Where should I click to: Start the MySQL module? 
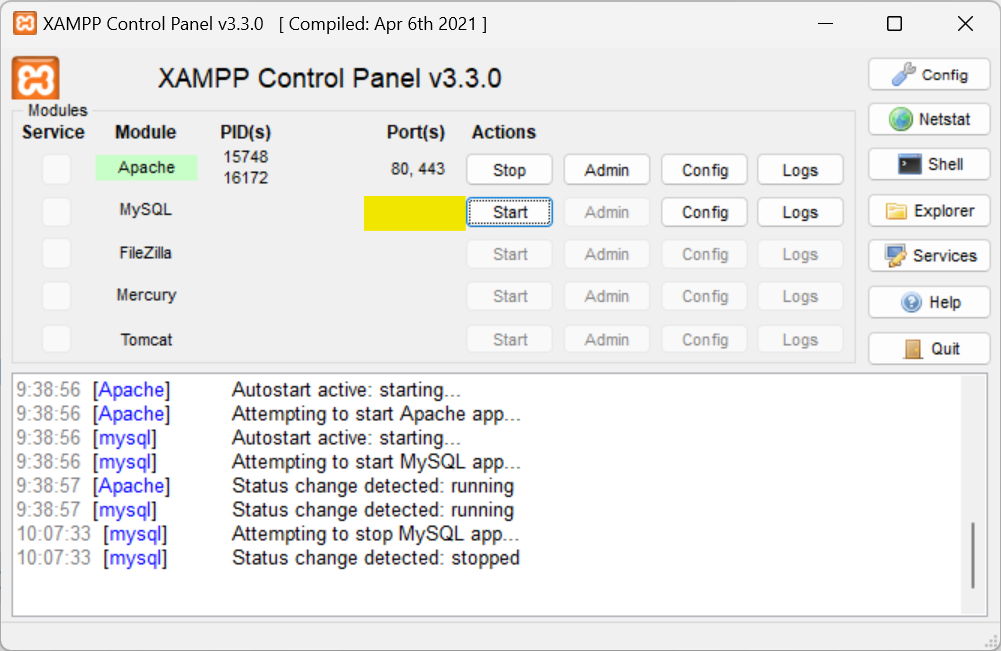point(509,212)
